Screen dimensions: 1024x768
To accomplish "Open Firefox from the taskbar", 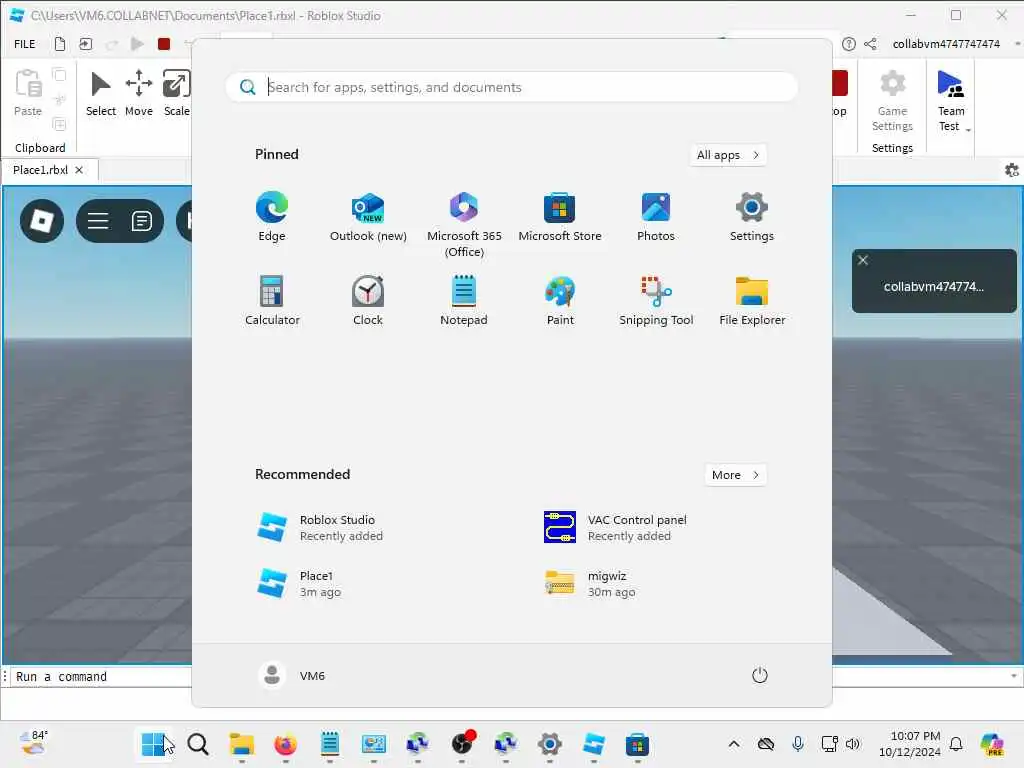I will point(285,744).
